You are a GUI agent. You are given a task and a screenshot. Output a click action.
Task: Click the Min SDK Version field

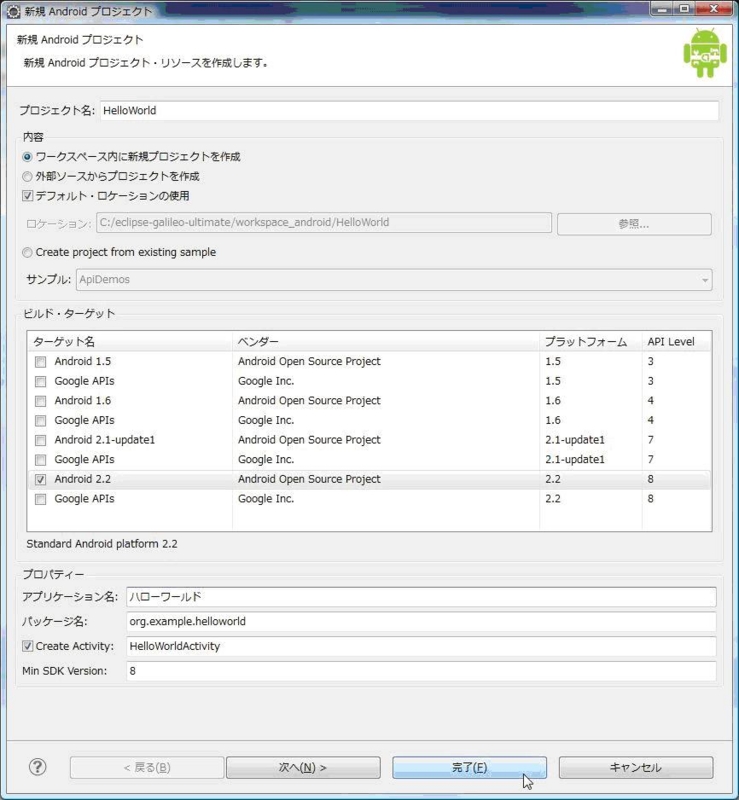click(x=421, y=671)
